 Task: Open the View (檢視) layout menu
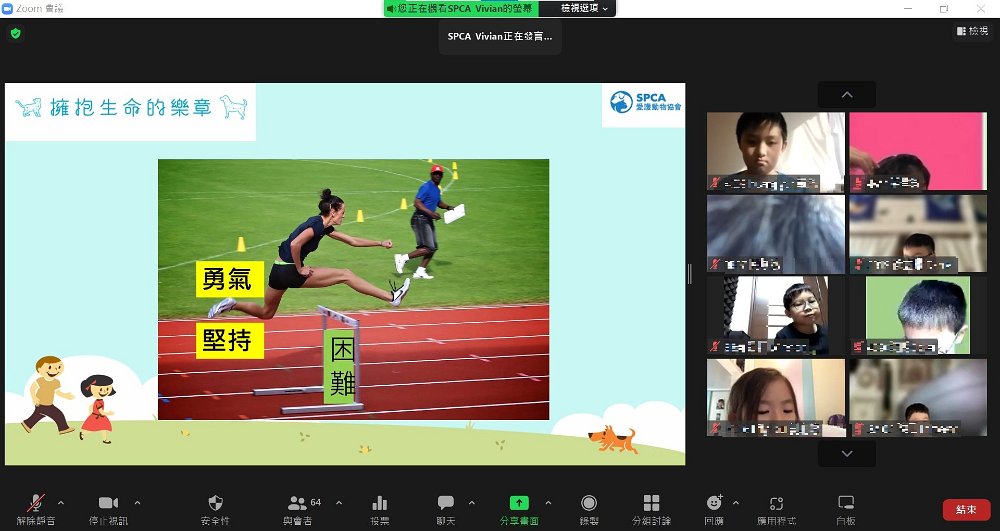click(972, 32)
